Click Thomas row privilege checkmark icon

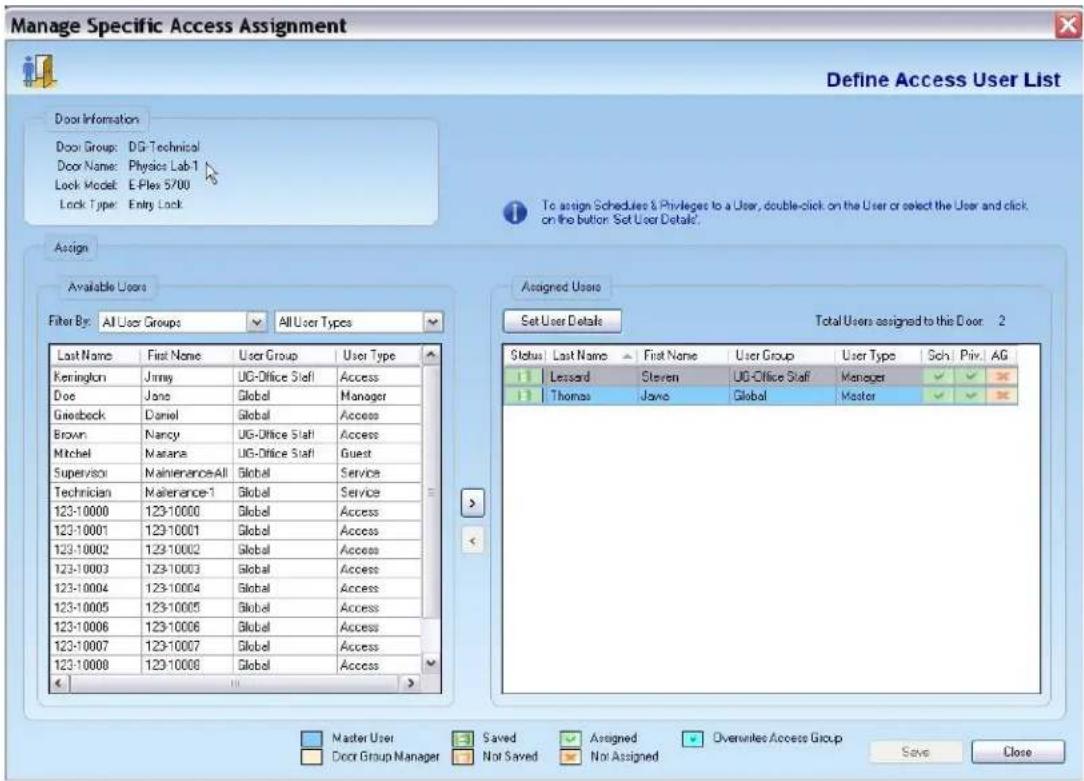(x=971, y=396)
